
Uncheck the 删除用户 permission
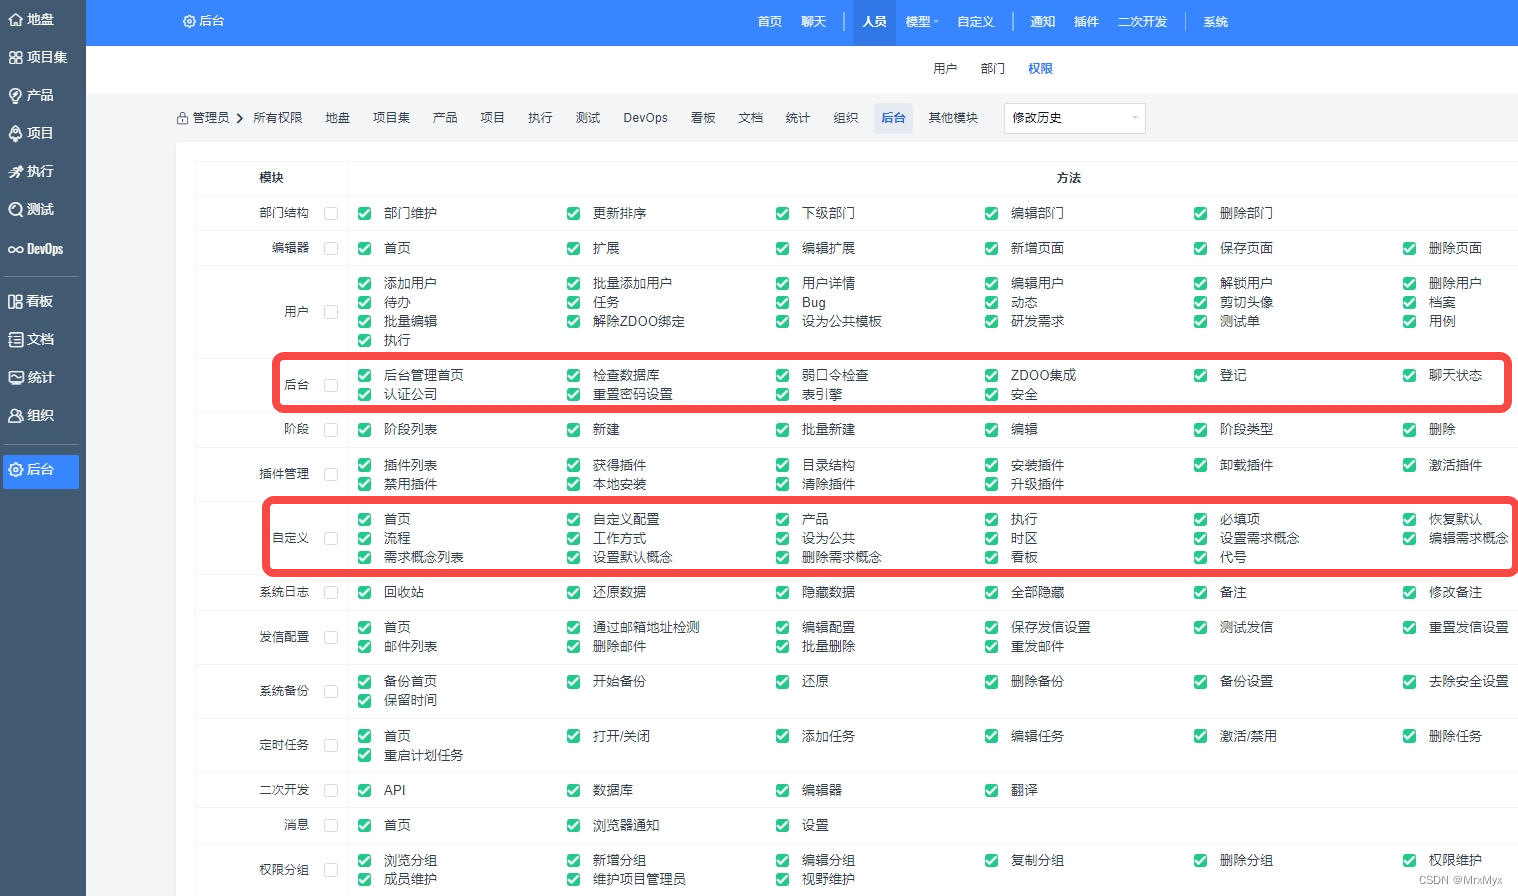[x=1410, y=283]
